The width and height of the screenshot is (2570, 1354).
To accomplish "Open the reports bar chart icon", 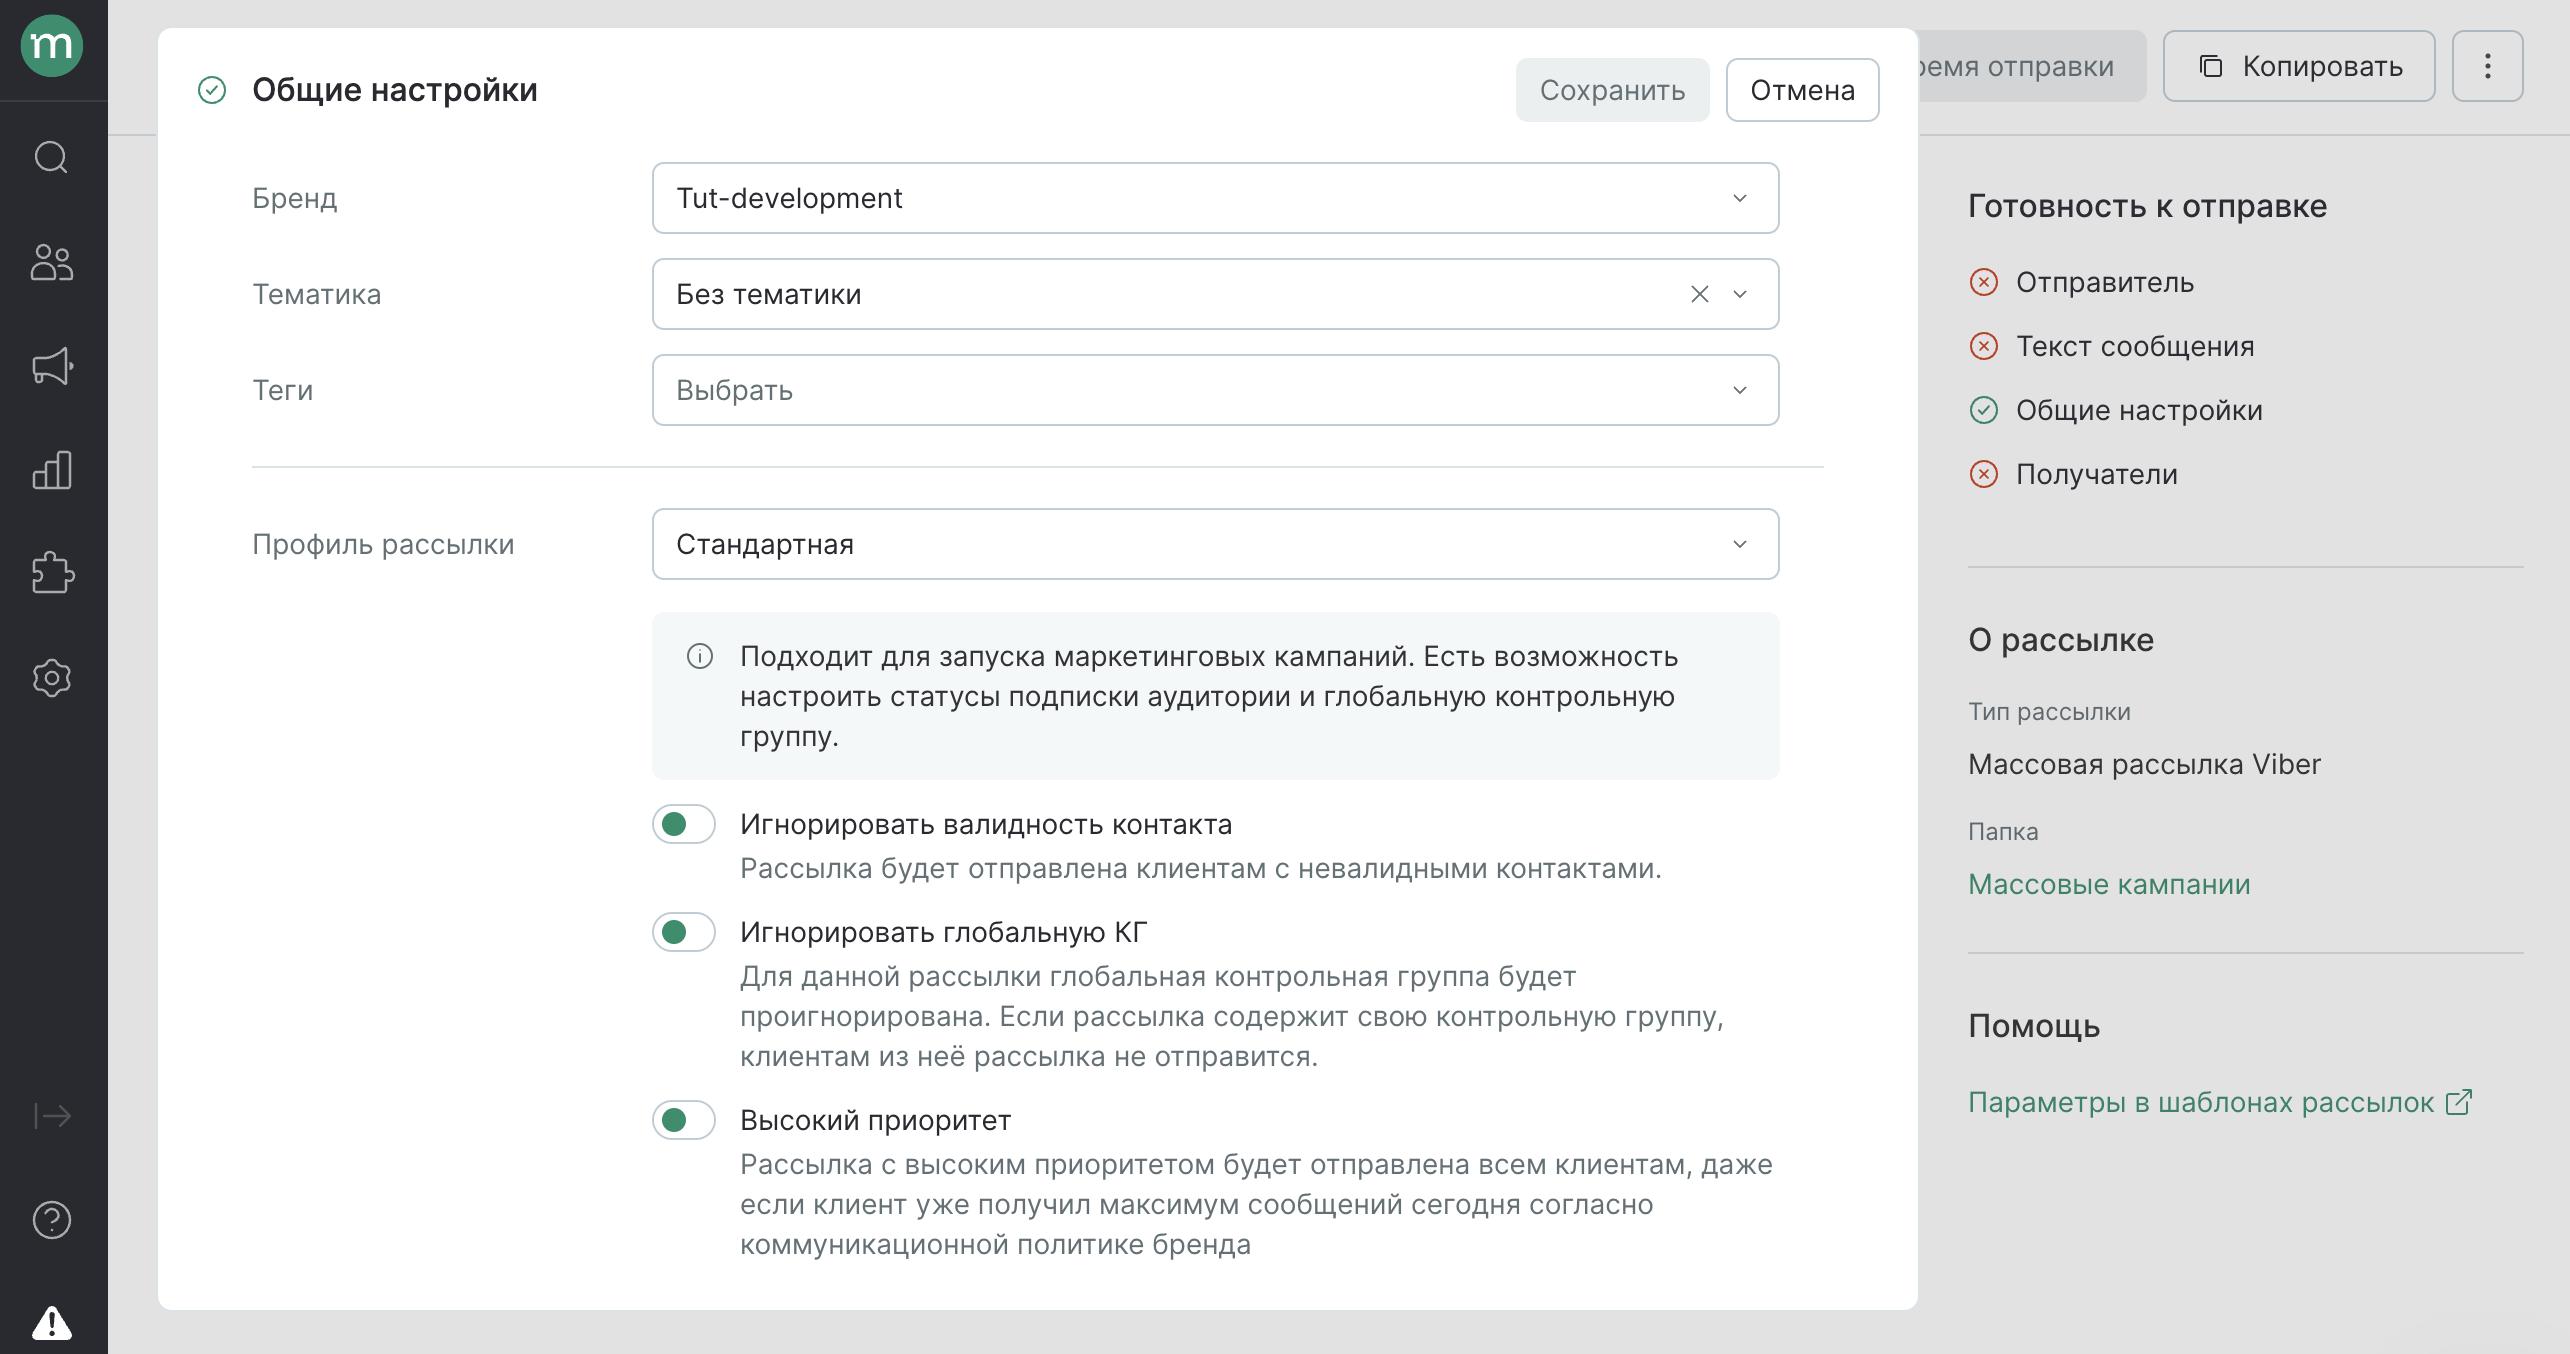I will coord(52,470).
